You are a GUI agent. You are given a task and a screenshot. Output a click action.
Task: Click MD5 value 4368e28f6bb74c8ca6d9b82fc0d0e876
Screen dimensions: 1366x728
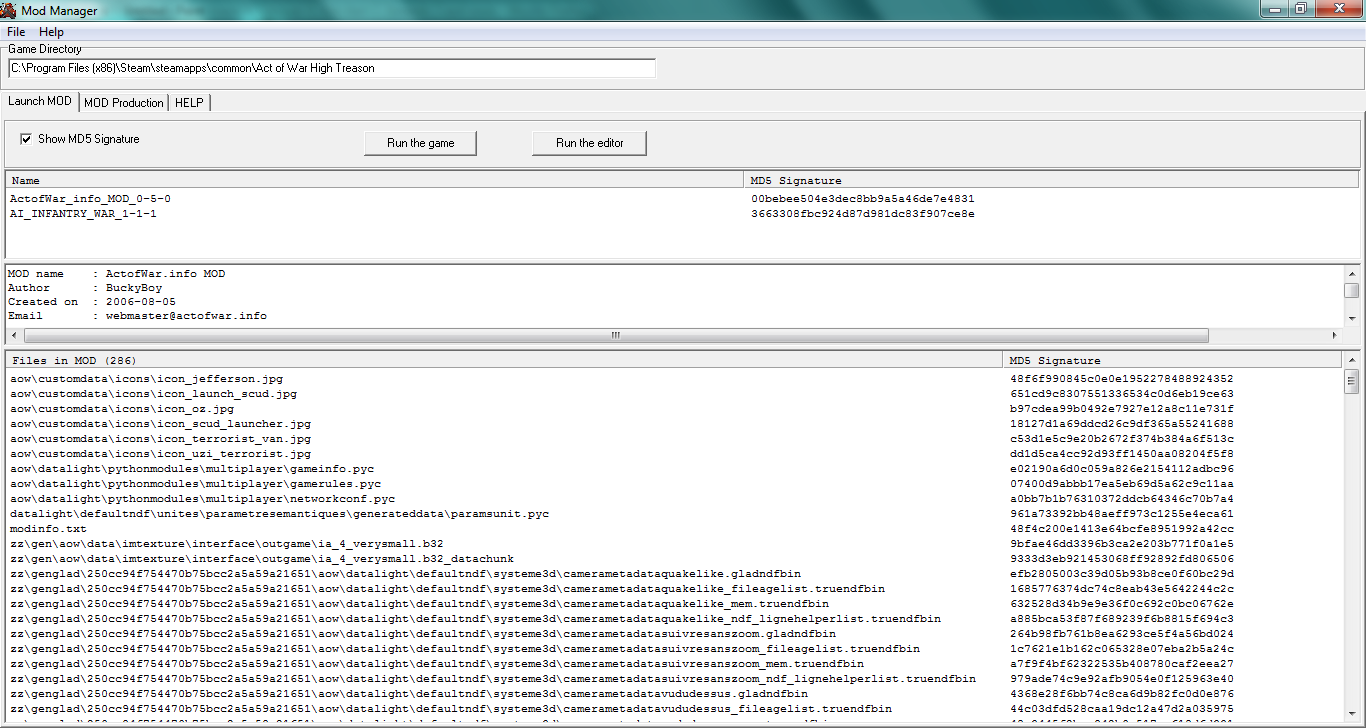click(1122, 694)
